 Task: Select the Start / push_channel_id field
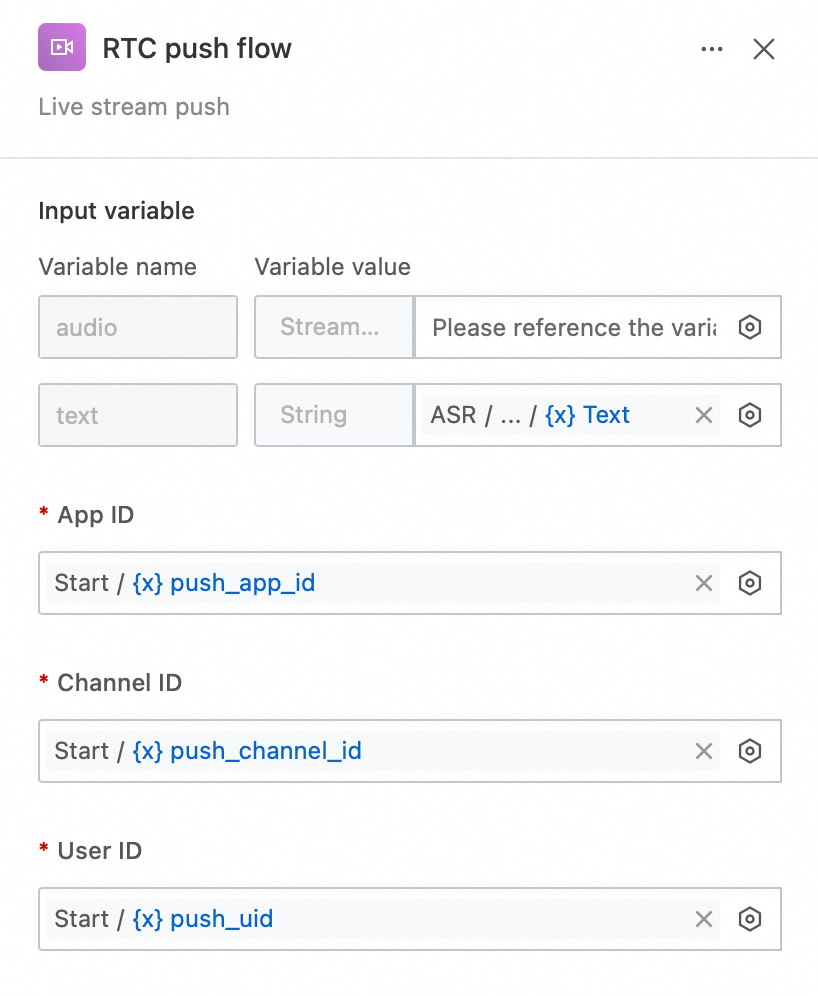point(360,751)
